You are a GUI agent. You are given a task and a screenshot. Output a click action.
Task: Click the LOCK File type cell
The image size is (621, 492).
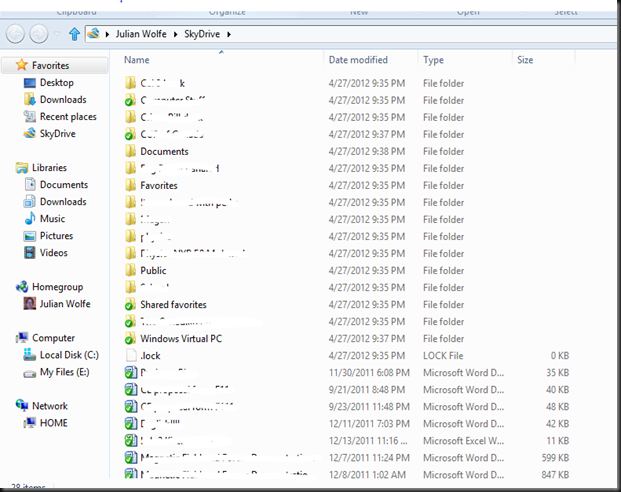pyautogui.click(x=443, y=356)
